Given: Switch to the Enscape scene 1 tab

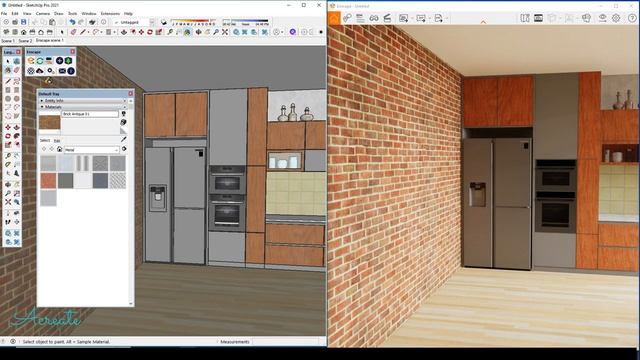Looking at the screenshot, I should point(50,40).
